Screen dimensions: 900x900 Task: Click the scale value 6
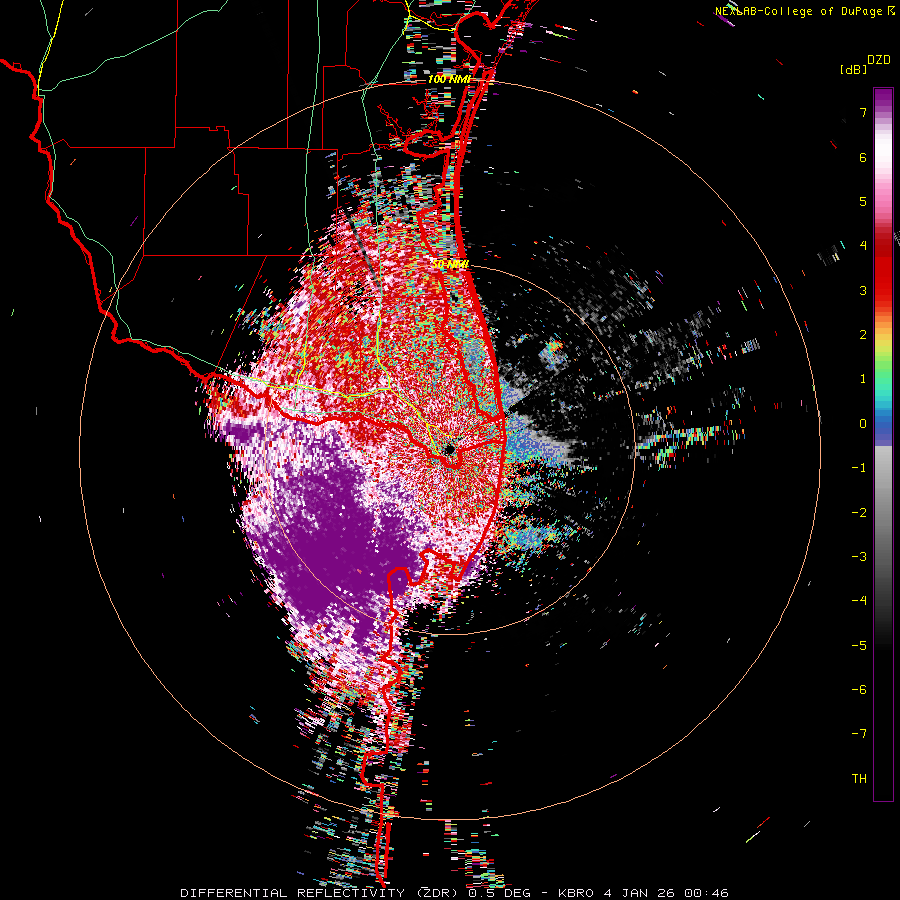[863, 157]
